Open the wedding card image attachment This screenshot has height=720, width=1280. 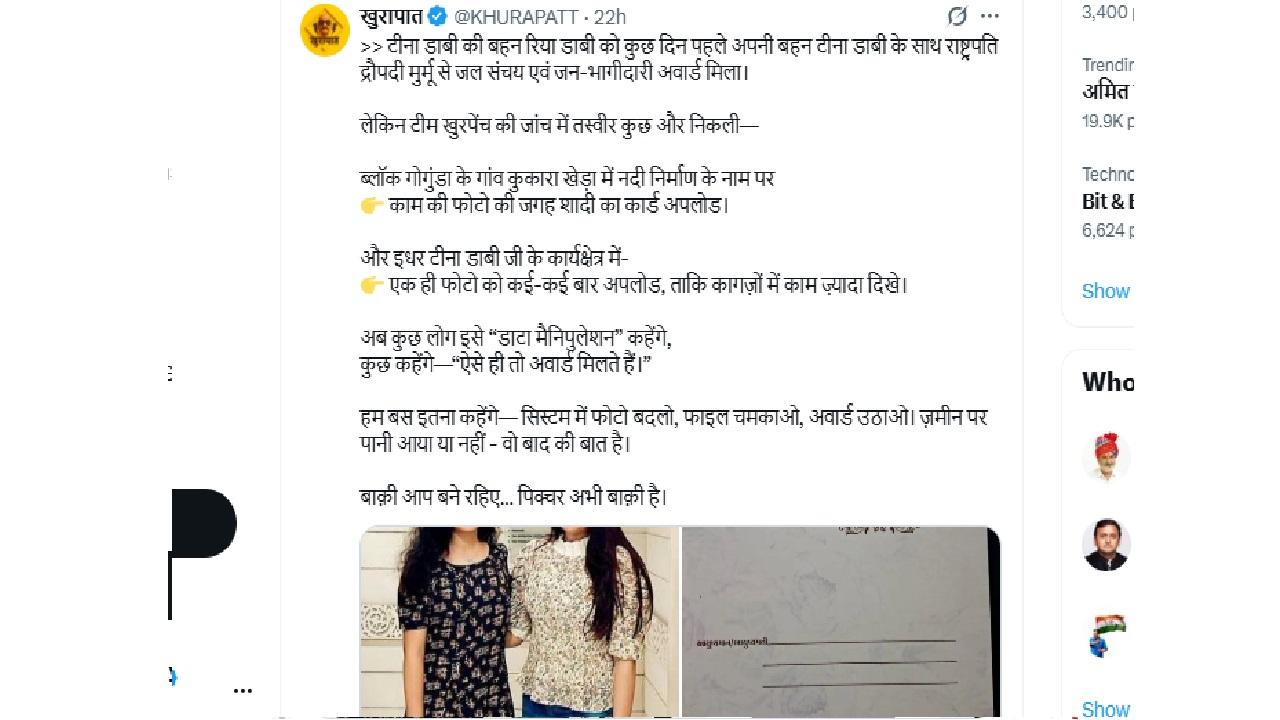[x=840, y=621]
